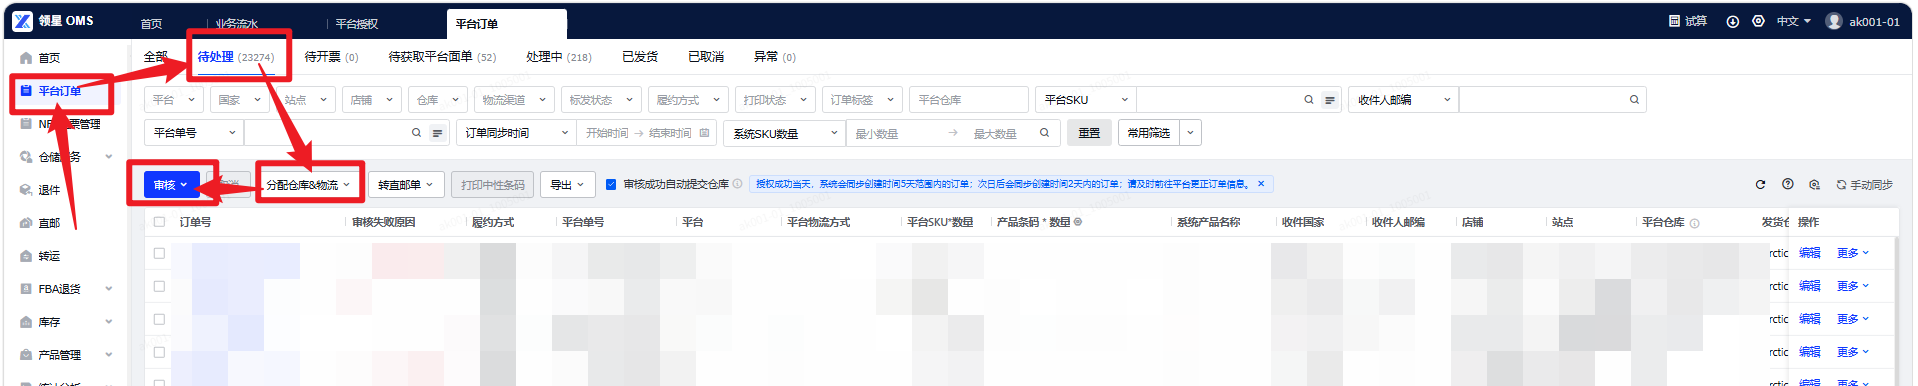Screen dimensions: 1918x386
Task: Close the blue notice banner
Action: tap(1261, 184)
